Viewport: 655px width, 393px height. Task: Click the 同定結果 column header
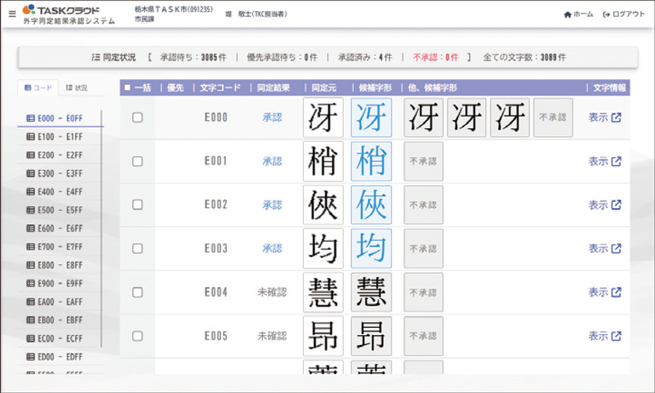(273, 88)
